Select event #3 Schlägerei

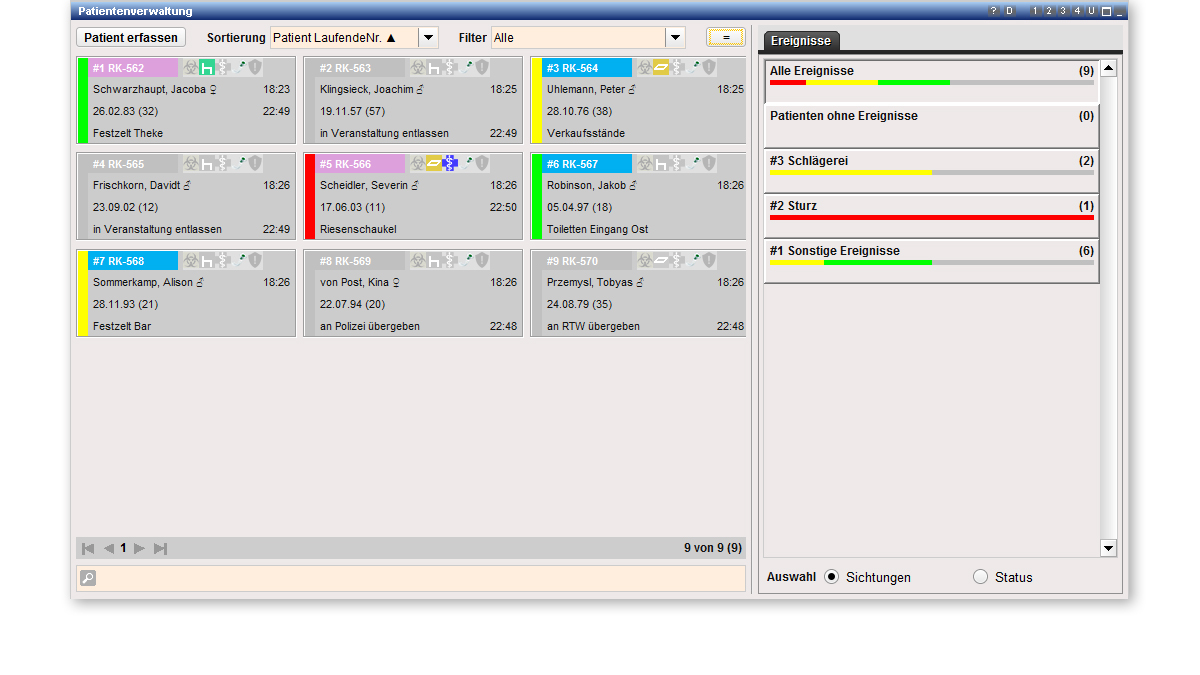[x=931, y=171]
